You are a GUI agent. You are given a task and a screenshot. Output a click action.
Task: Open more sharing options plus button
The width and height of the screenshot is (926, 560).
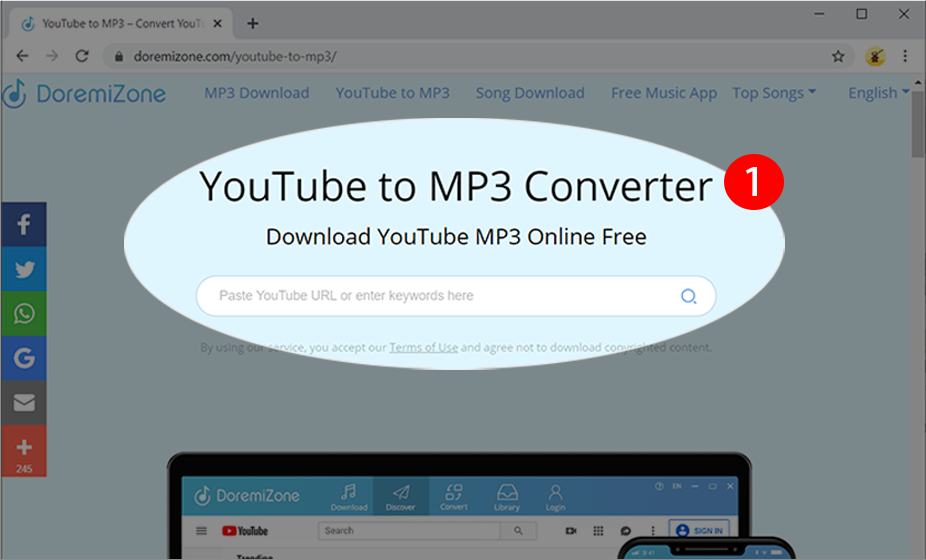click(24, 451)
